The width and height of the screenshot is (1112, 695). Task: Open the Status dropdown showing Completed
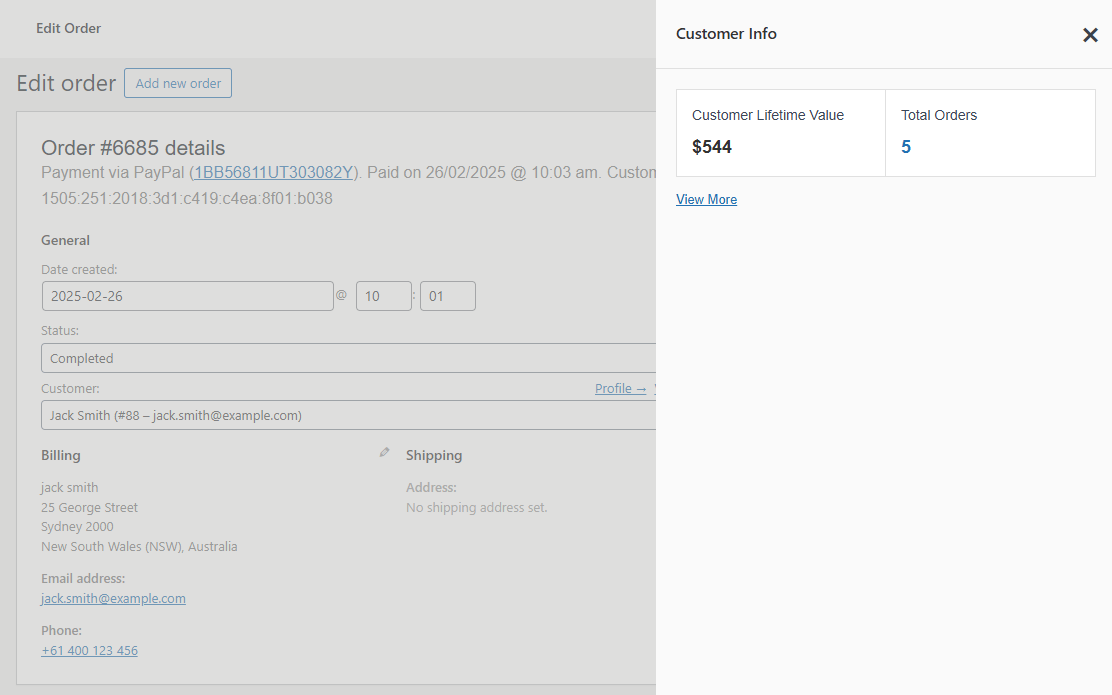(x=348, y=358)
